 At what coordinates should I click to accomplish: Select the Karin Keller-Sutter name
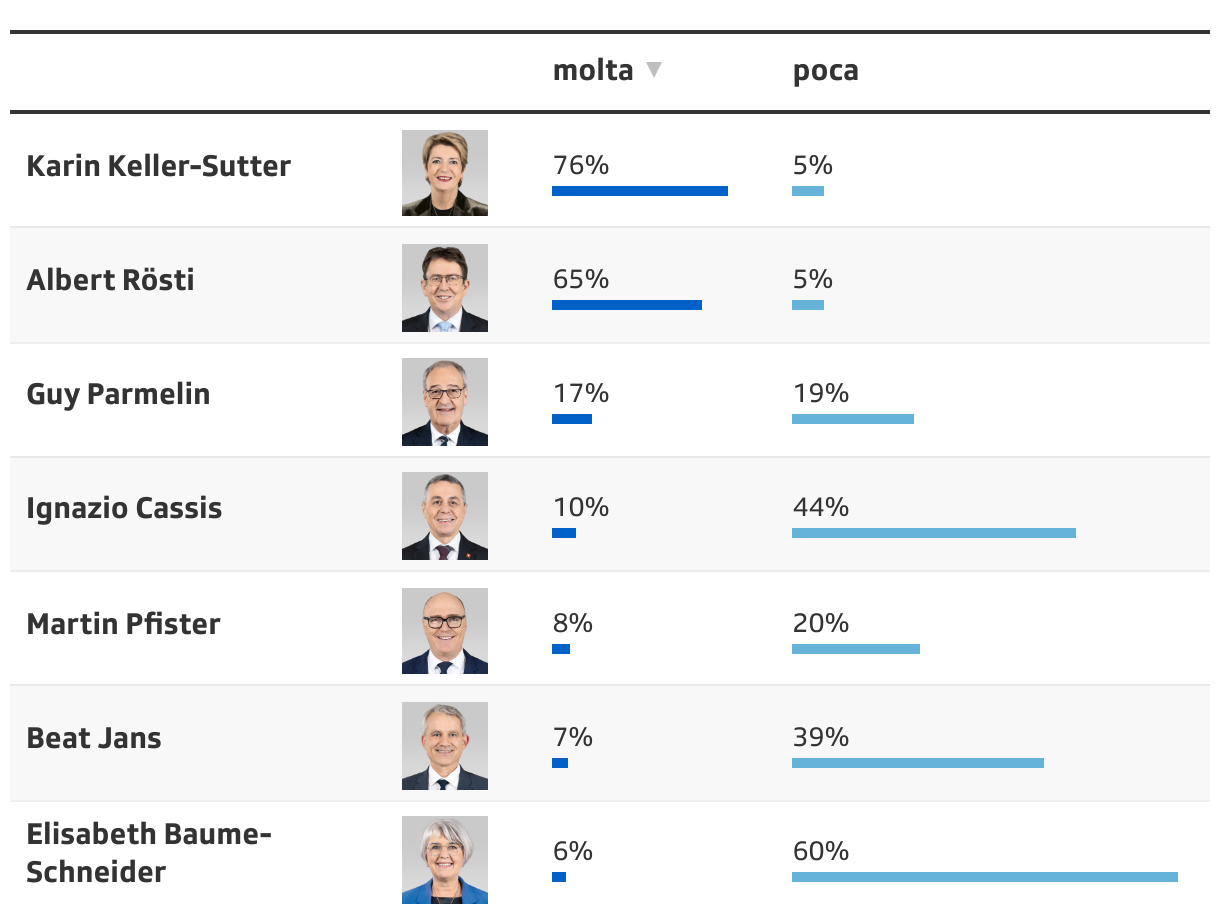[158, 166]
